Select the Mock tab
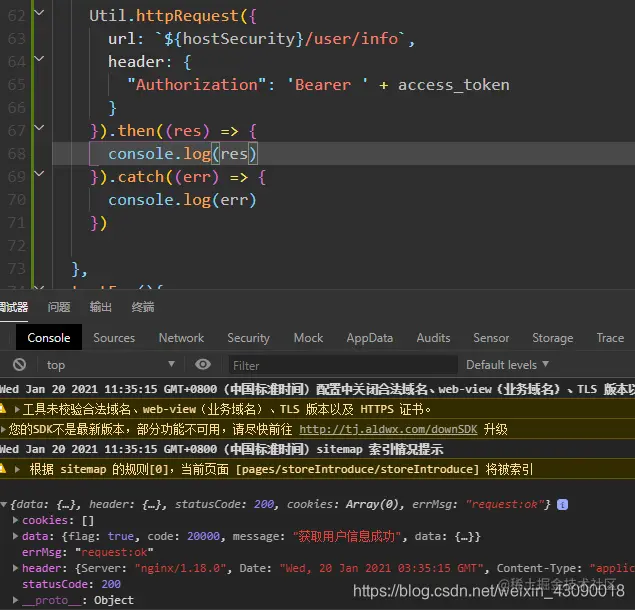Image resolution: width=635 pixels, height=610 pixels. click(x=308, y=337)
